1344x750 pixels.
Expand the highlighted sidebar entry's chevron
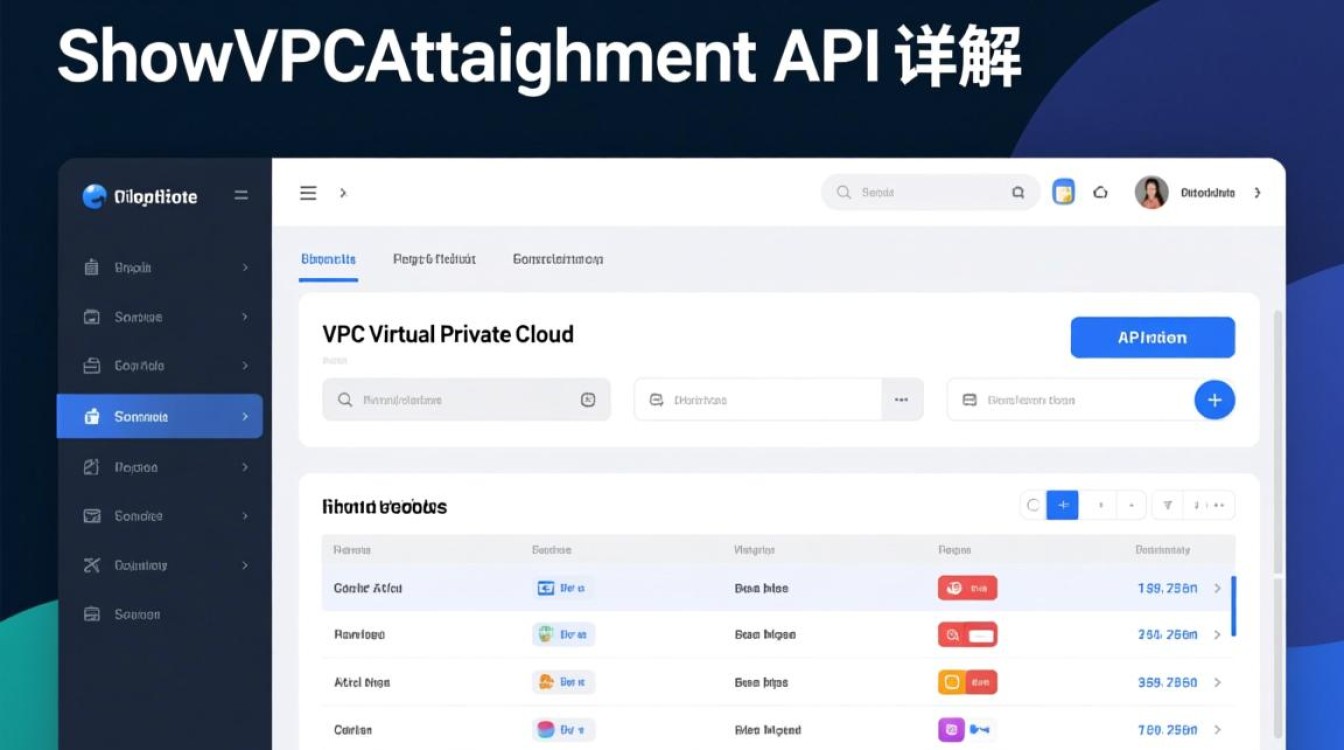point(246,416)
